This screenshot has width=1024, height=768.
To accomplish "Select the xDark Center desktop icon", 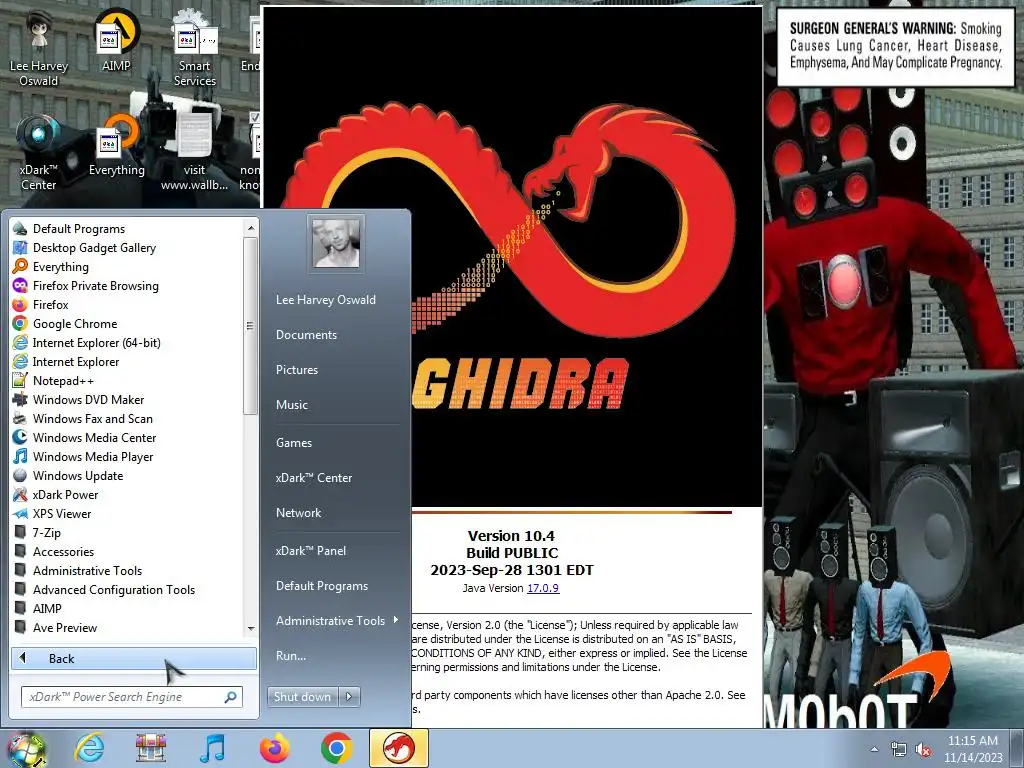I will (x=39, y=153).
